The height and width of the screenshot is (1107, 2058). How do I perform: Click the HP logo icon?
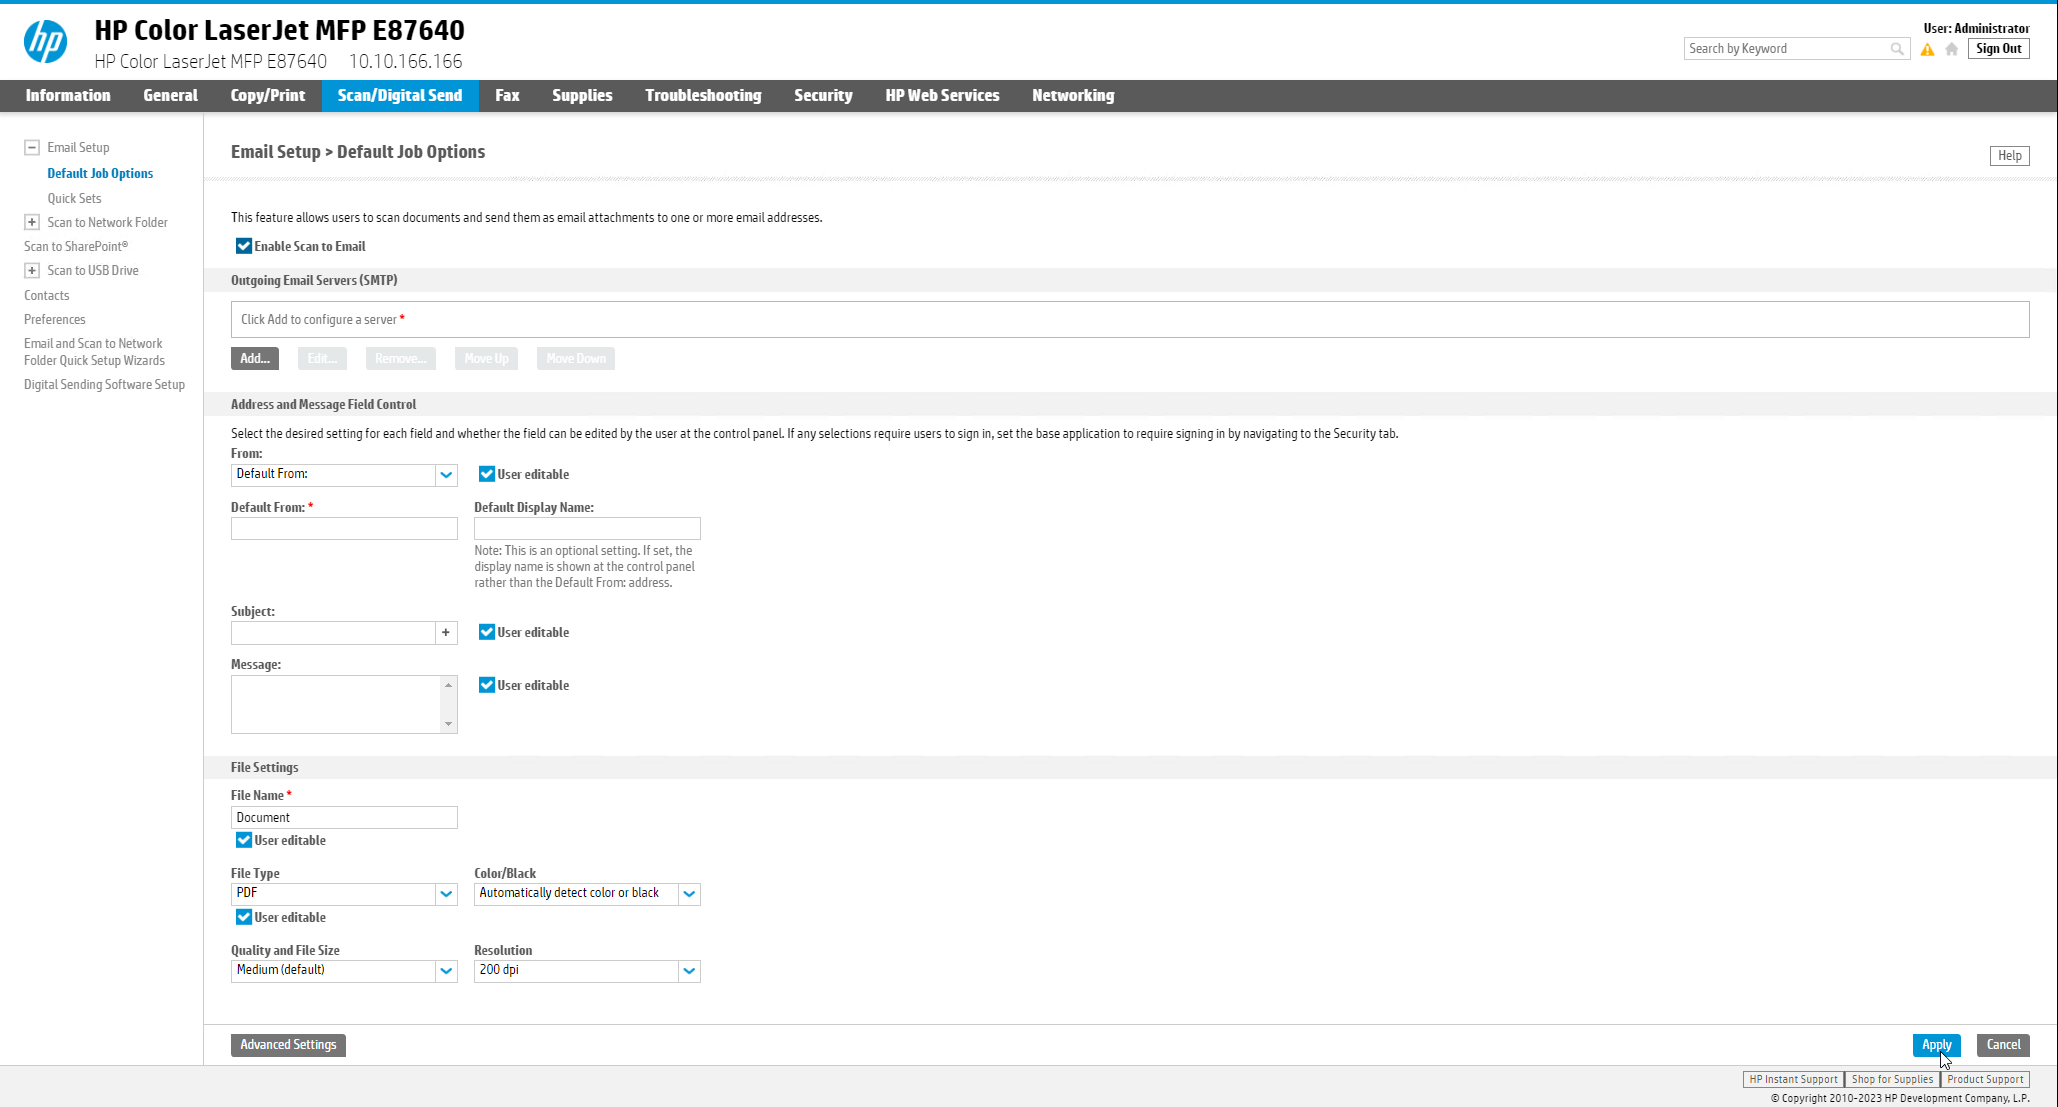[45, 41]
